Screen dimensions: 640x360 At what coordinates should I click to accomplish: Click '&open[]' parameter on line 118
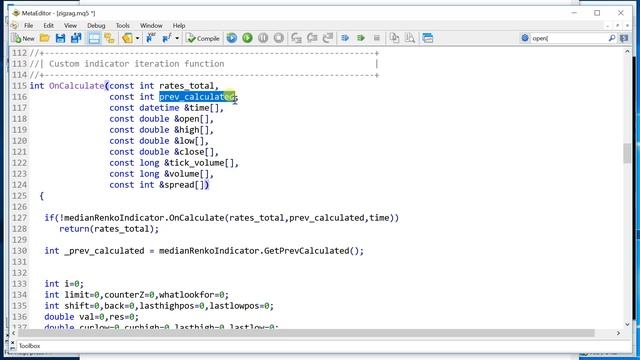(x=192, y=119)
